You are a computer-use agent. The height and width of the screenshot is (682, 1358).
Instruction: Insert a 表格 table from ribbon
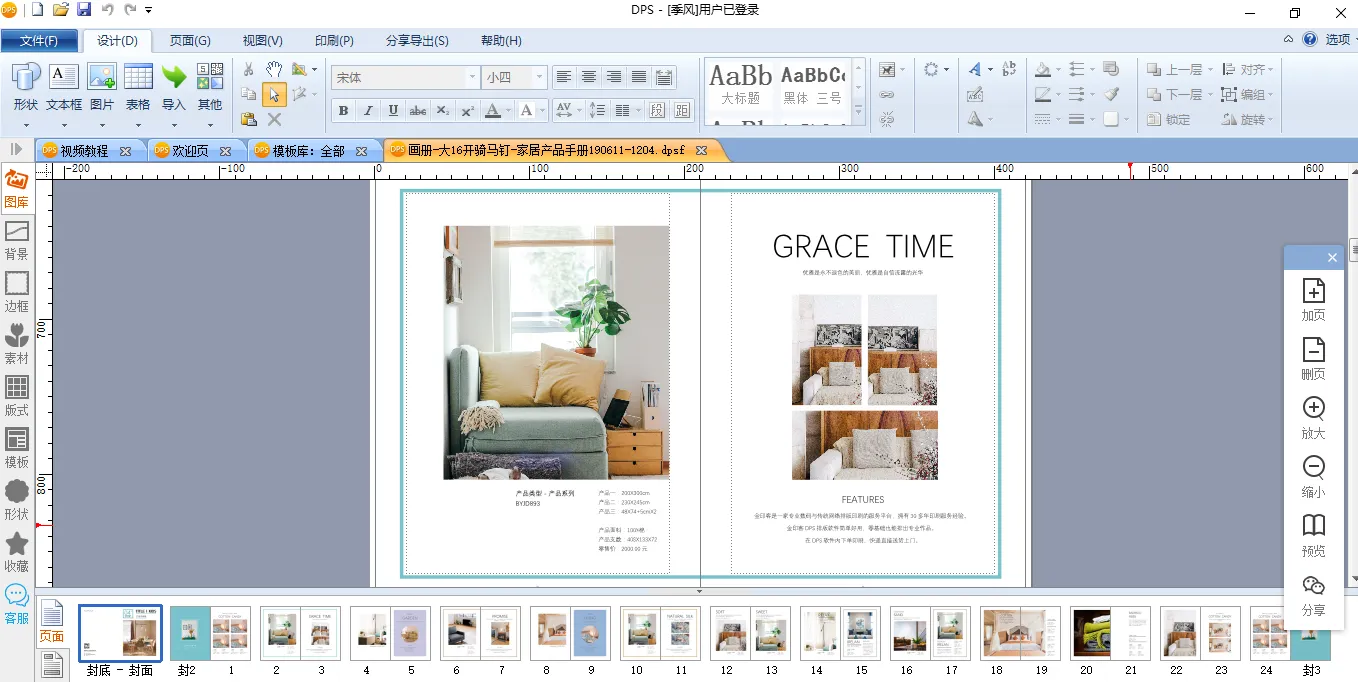[x=138, y=86]
